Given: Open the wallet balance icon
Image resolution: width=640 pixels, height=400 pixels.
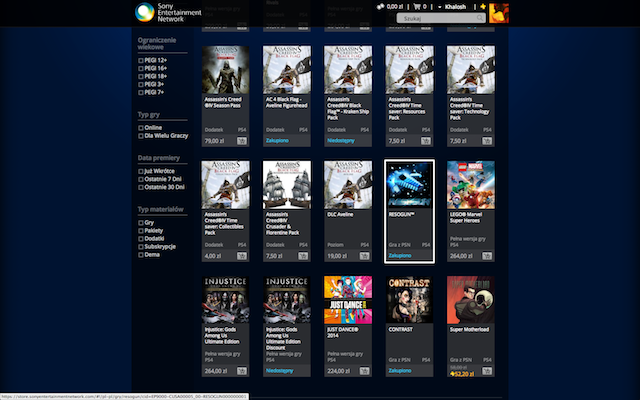Looking at the screenshot, I should 380,6.
